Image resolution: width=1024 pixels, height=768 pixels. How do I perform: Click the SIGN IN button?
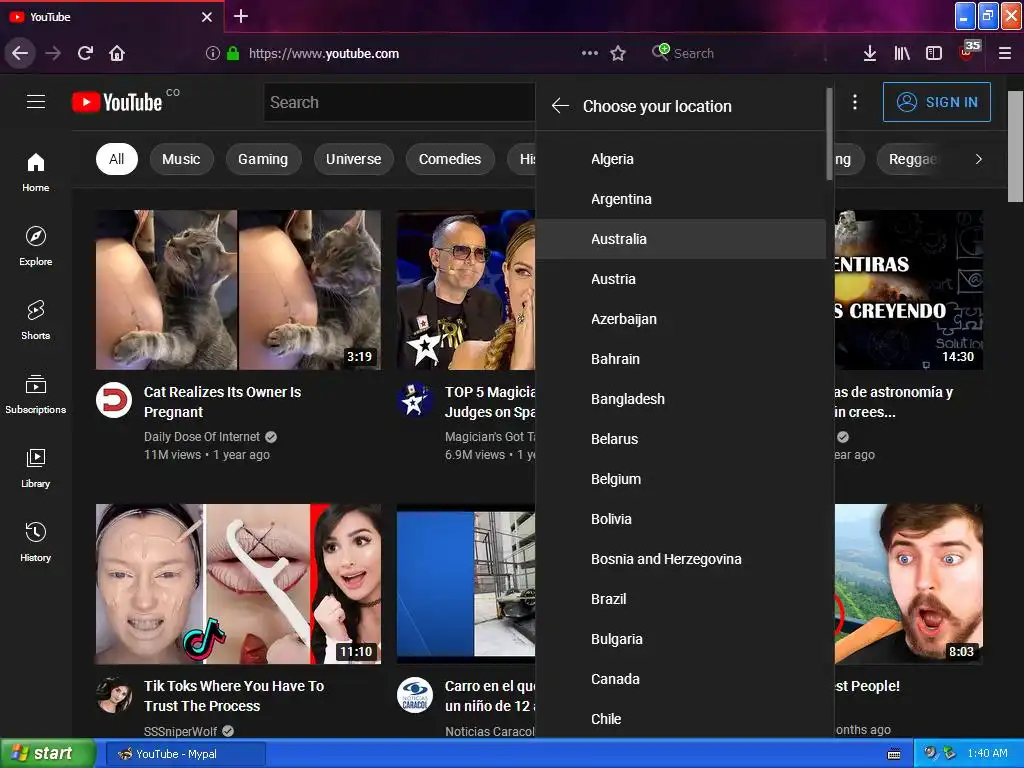[936, 102]
